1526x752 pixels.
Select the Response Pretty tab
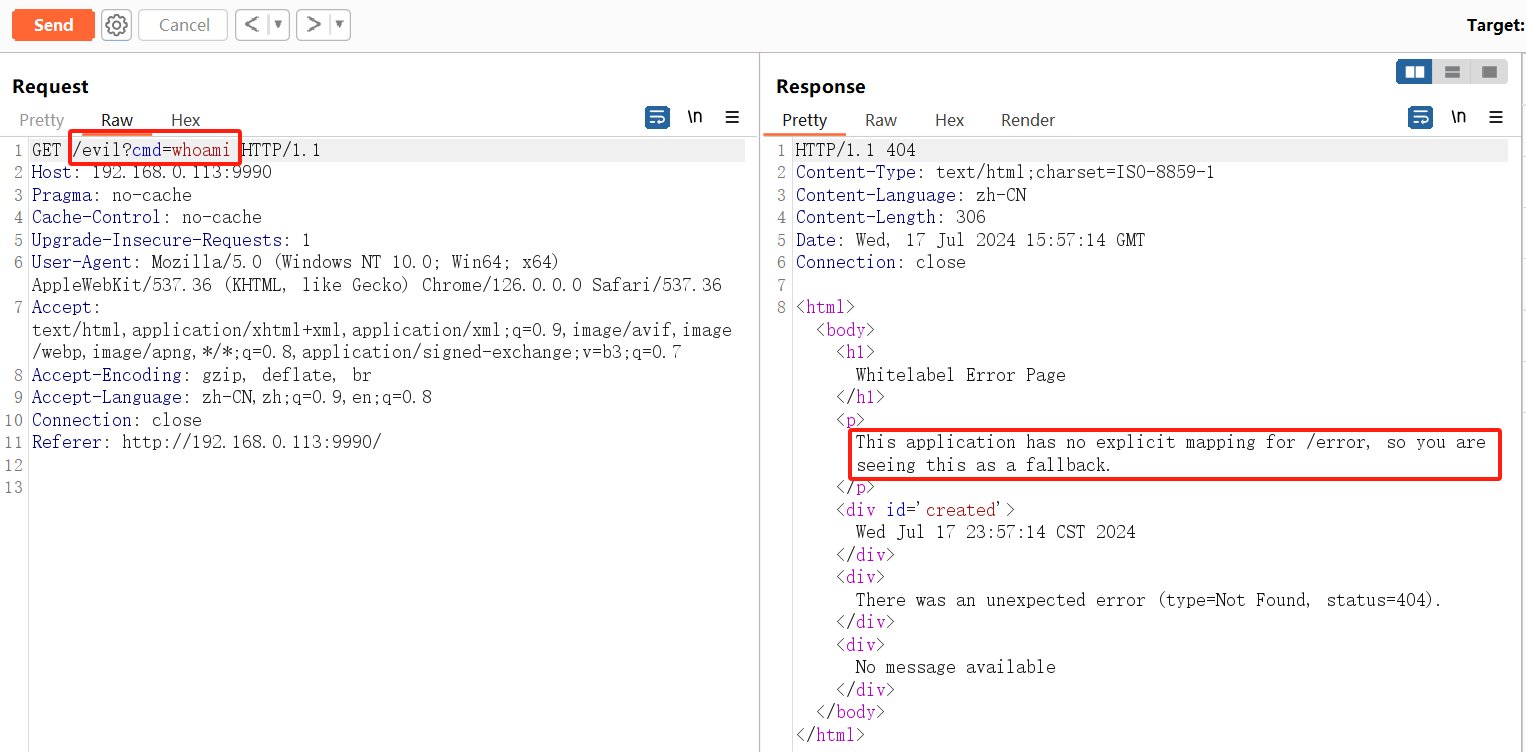tap(805, 120)
